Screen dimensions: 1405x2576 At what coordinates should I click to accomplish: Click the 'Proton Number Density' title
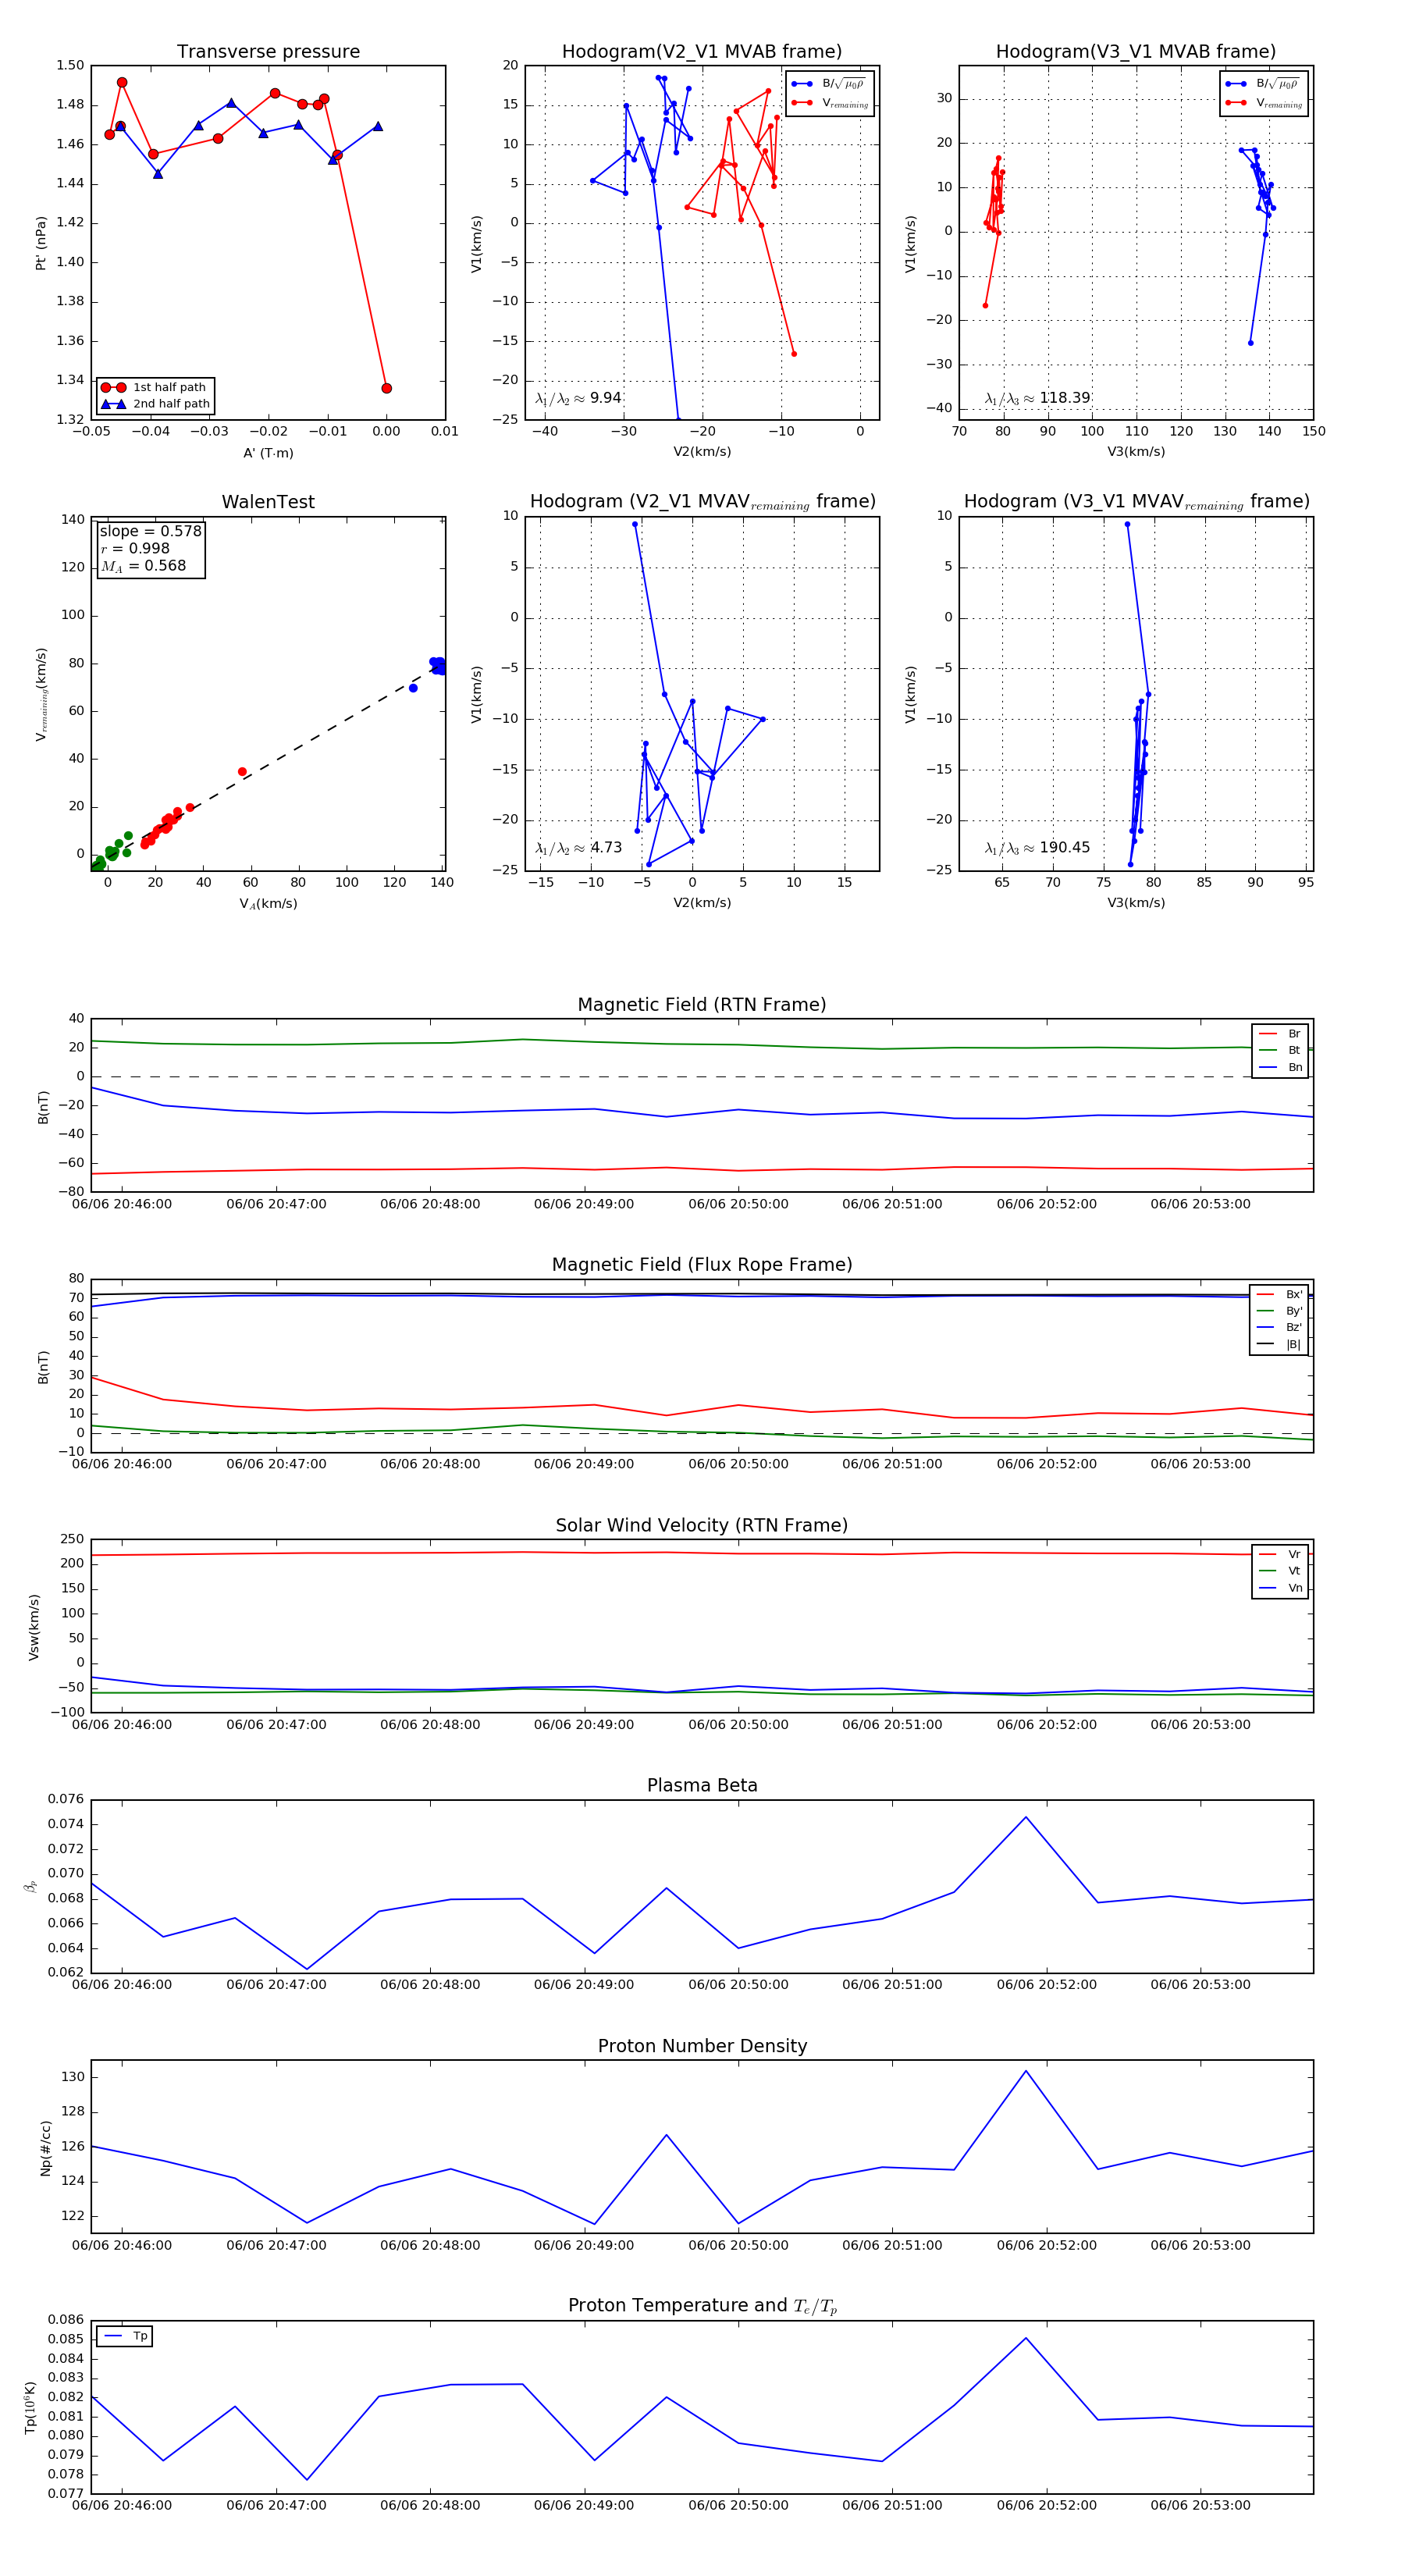(702, 2046)
